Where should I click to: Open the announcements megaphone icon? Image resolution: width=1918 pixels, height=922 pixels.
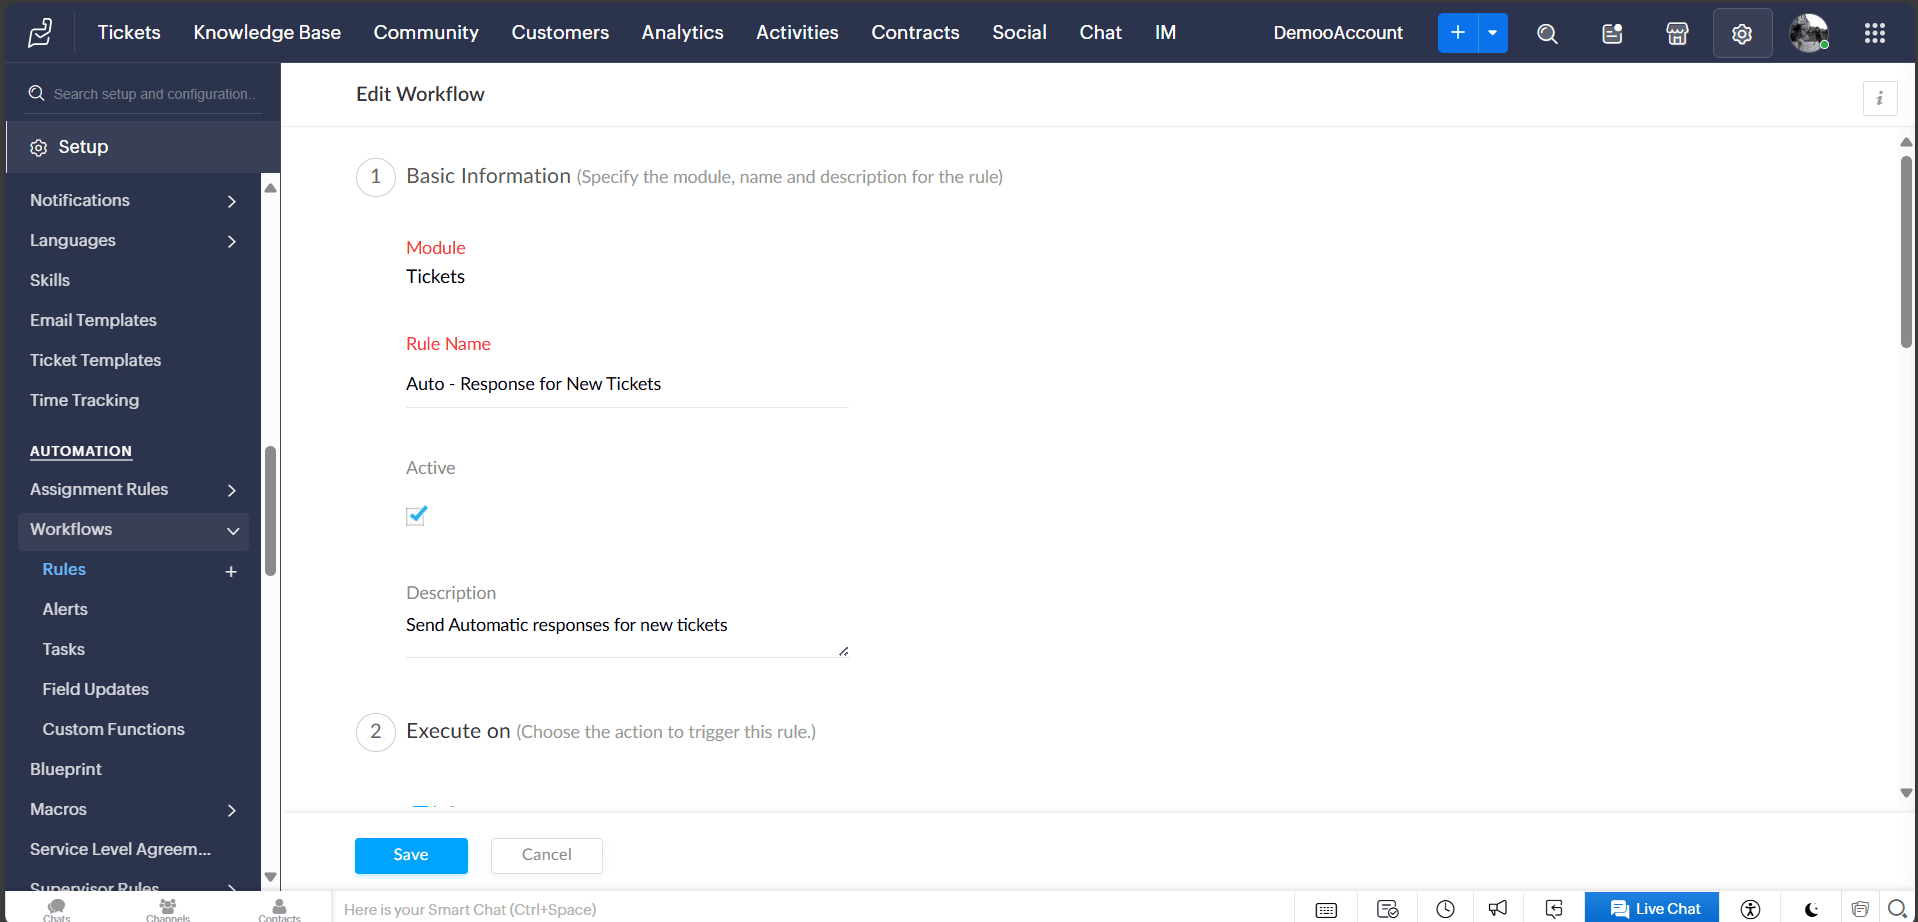pyautogui.click(x=1497, y=908)
